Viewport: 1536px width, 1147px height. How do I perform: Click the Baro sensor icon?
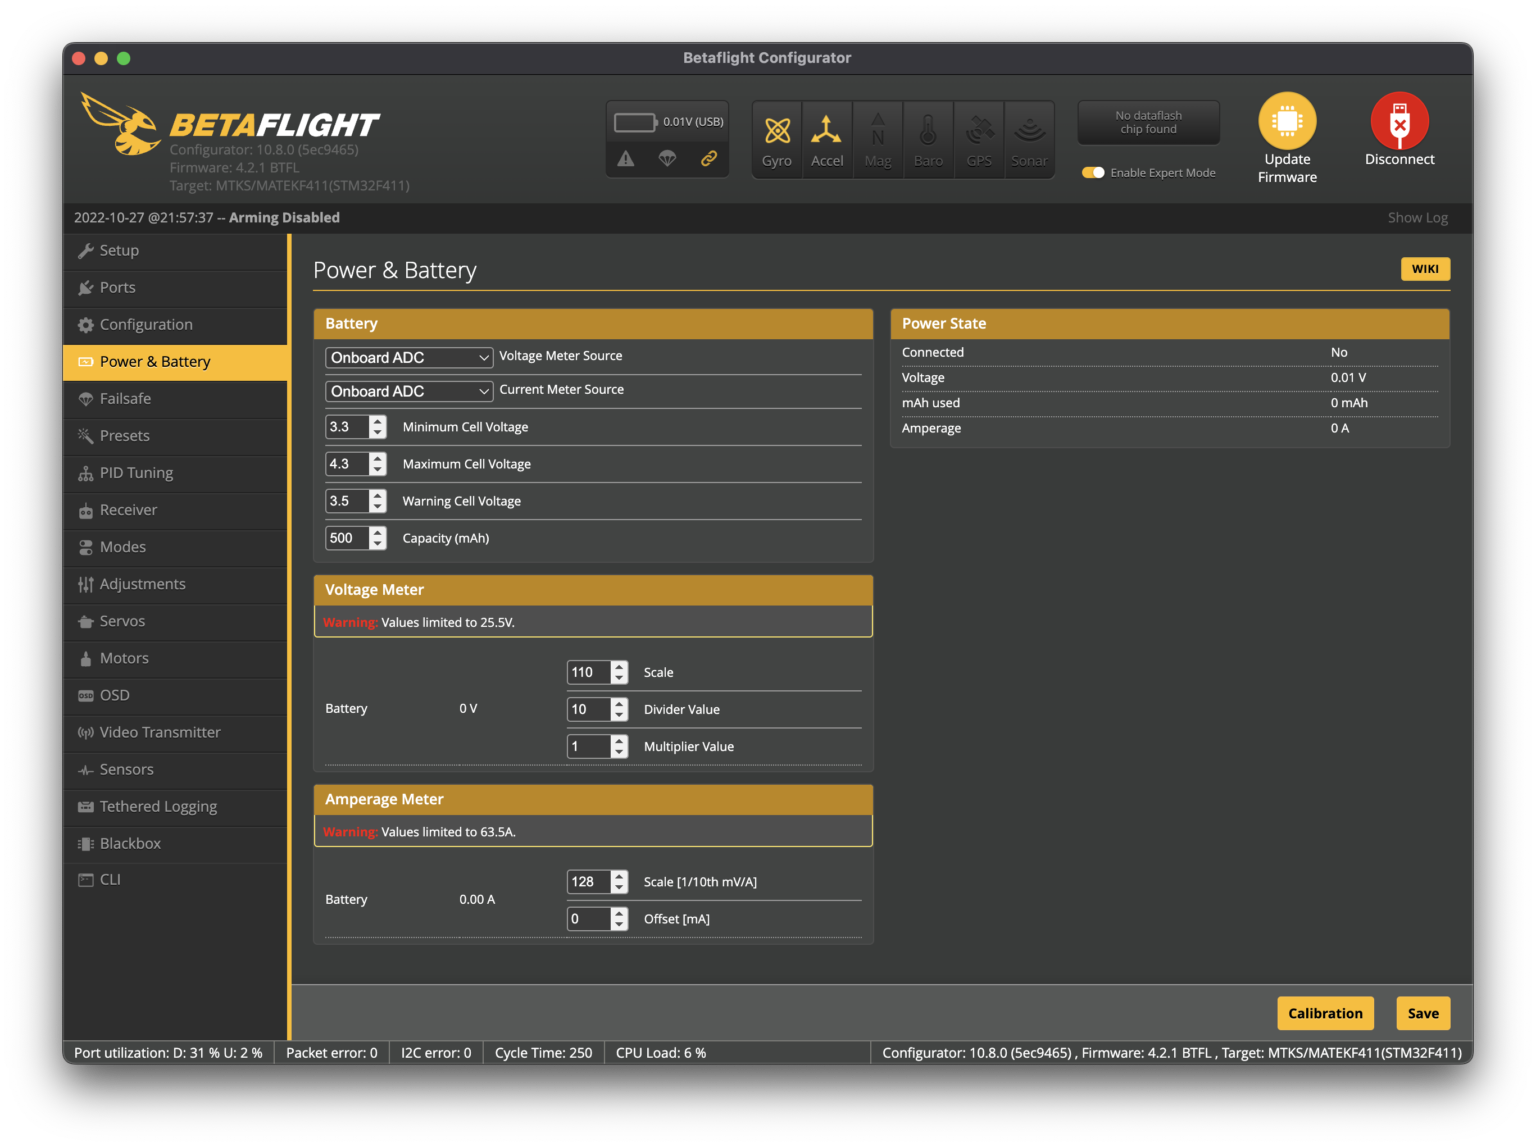[928, 138]
